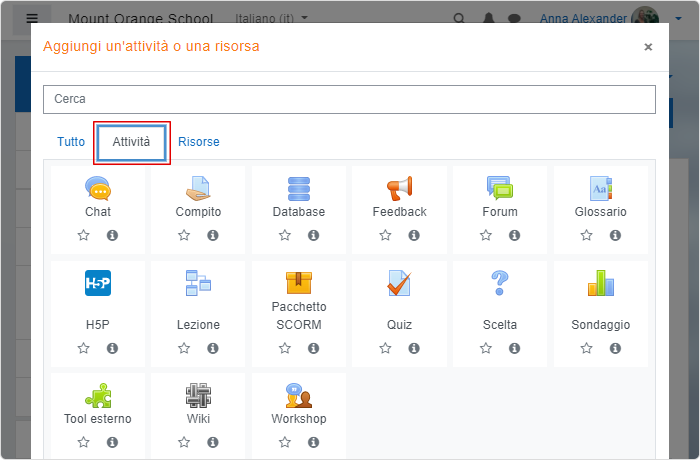
Task: Switch to the Tutto tab
Action: click(x=71, y=142)
